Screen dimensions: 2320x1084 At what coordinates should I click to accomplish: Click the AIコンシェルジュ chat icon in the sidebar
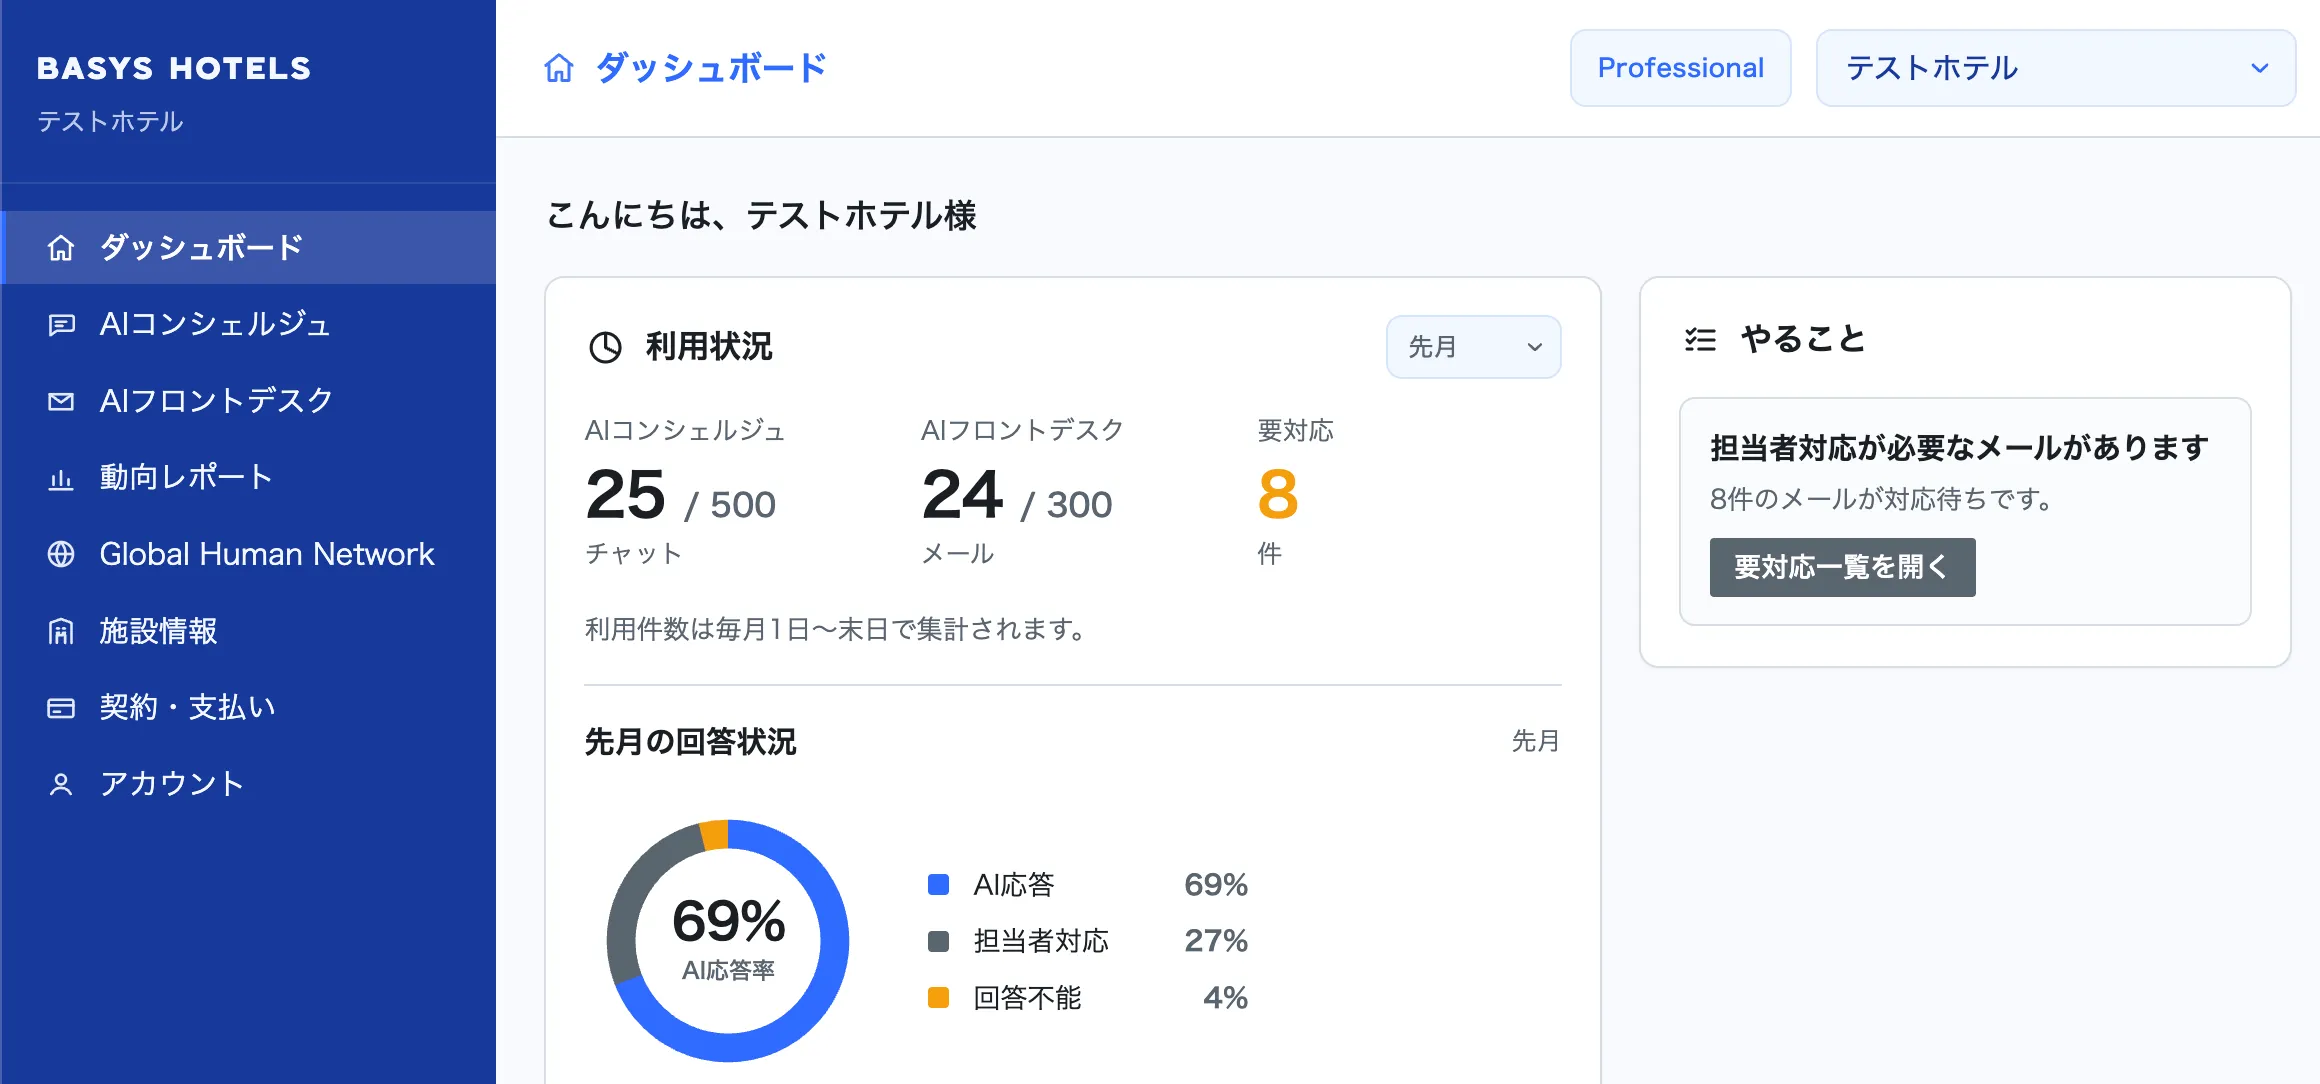61,325
